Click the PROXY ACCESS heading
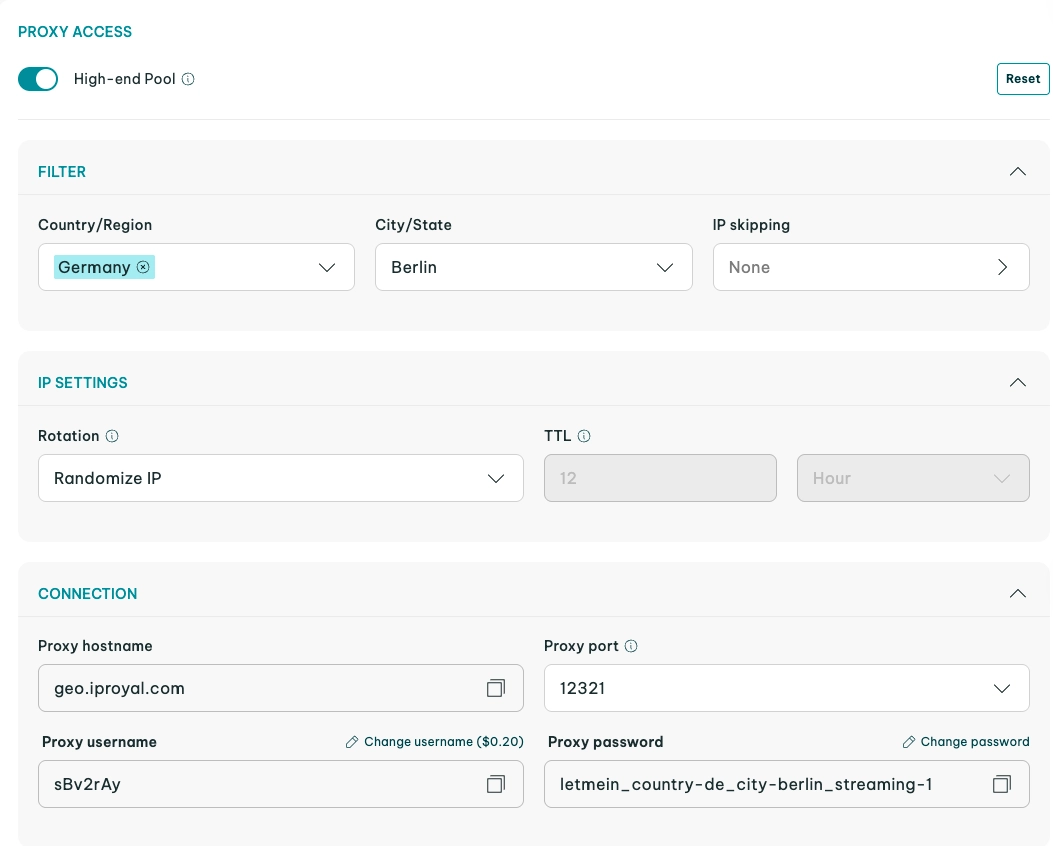 click(x=75, y=32)
